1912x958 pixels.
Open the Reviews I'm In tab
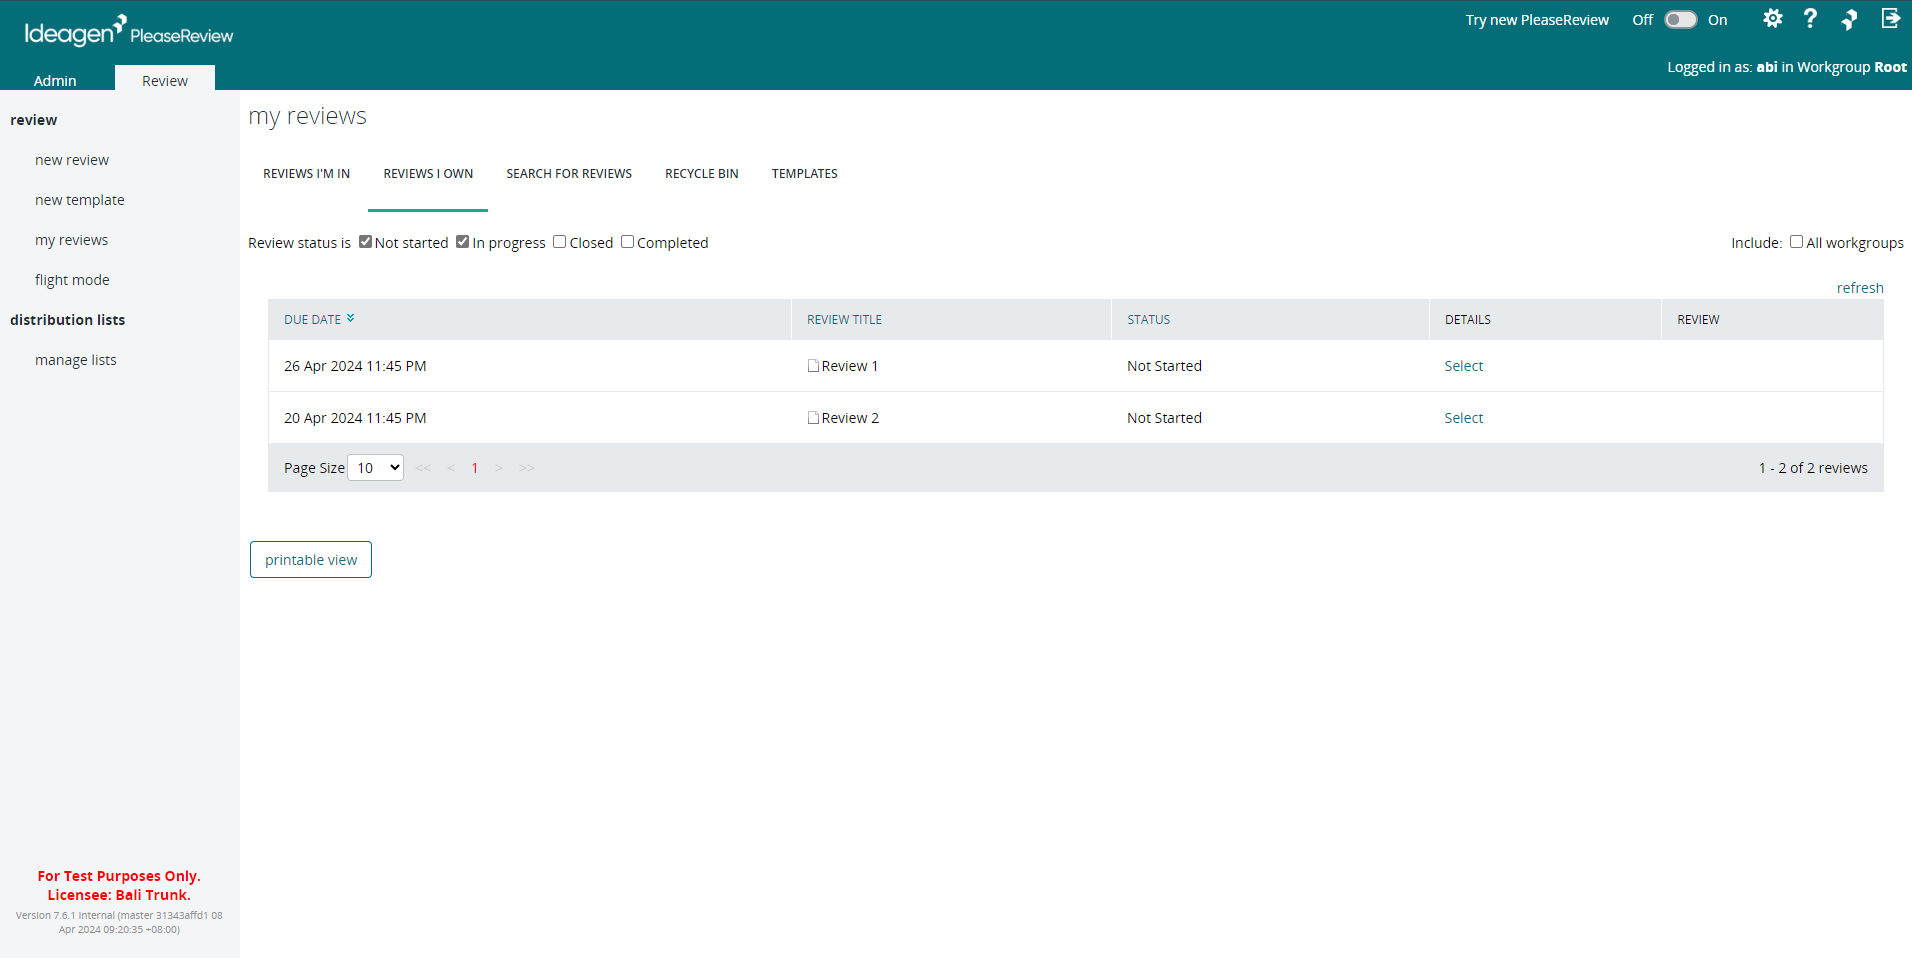coord(307,174)
